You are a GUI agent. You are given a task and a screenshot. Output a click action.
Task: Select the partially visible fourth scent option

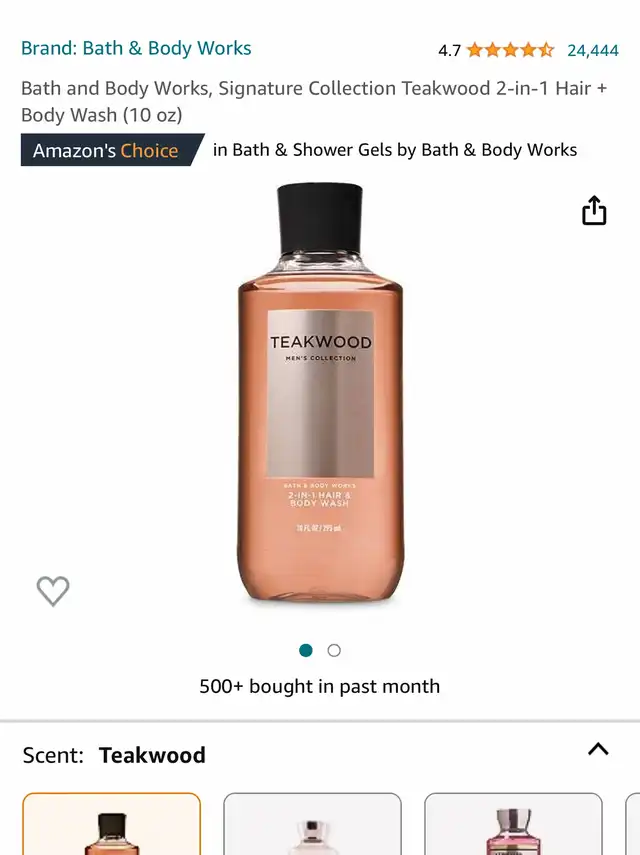click(632, 824)
